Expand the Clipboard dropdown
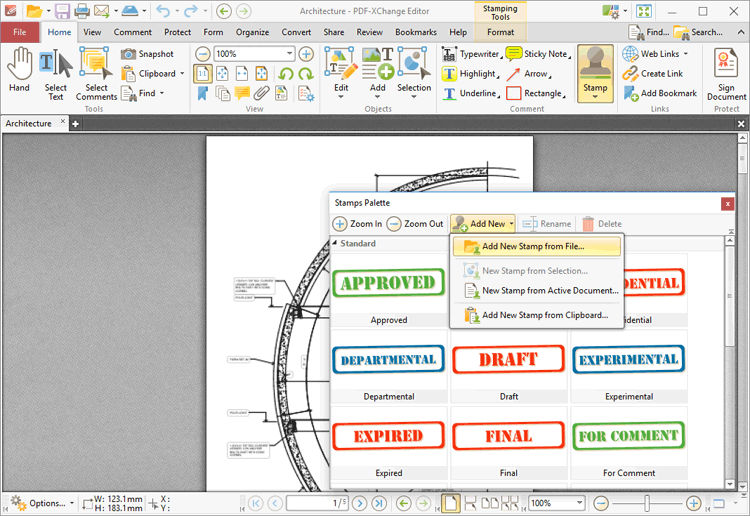 pos(182,74)
